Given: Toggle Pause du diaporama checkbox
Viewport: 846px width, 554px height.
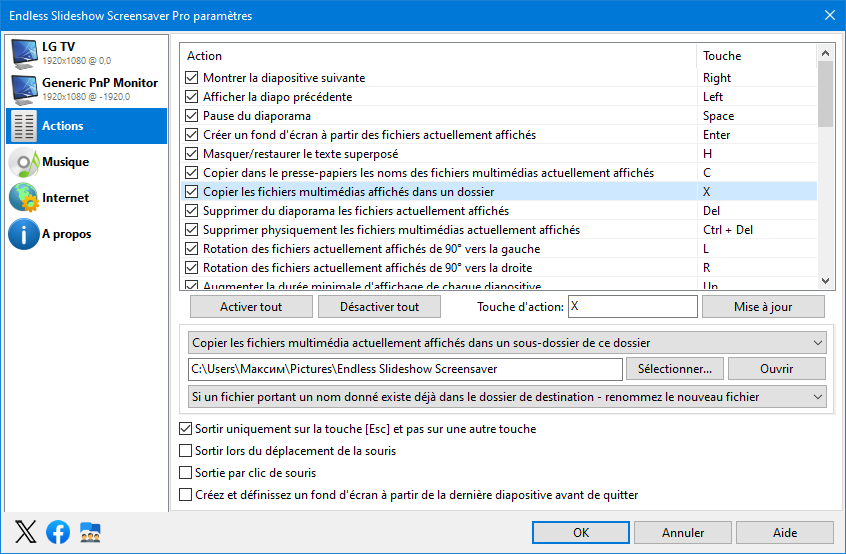Looking at the screenshot, I should (x=192, y=115).
